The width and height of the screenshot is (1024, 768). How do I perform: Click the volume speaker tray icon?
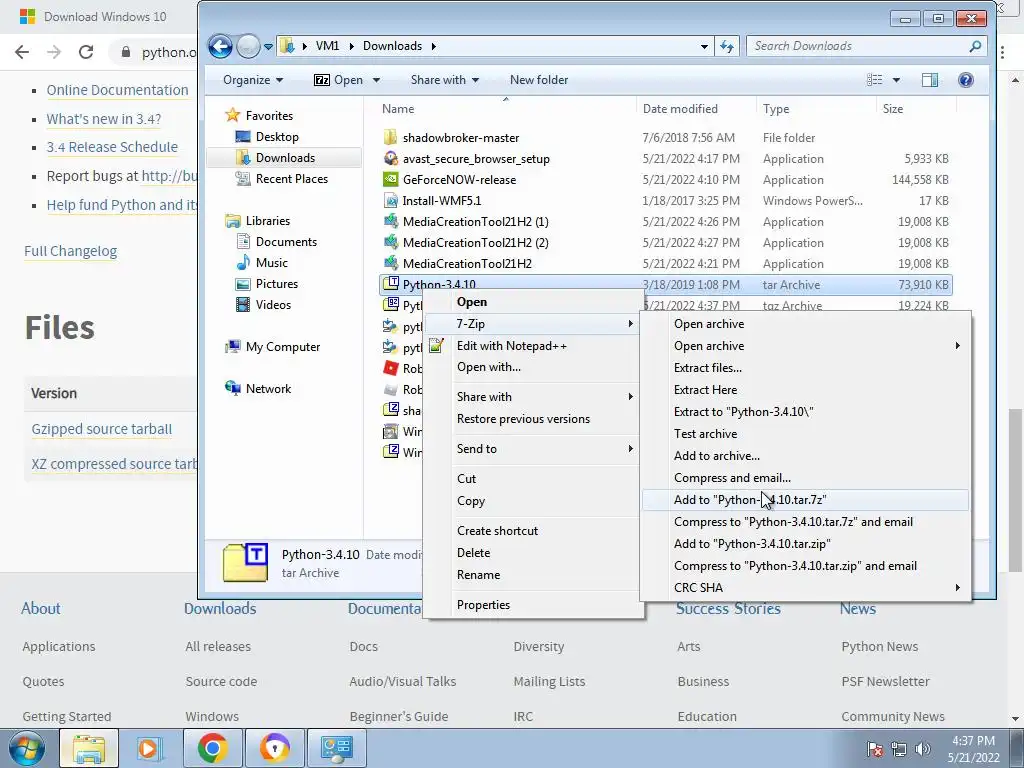[x=923, y=749]
